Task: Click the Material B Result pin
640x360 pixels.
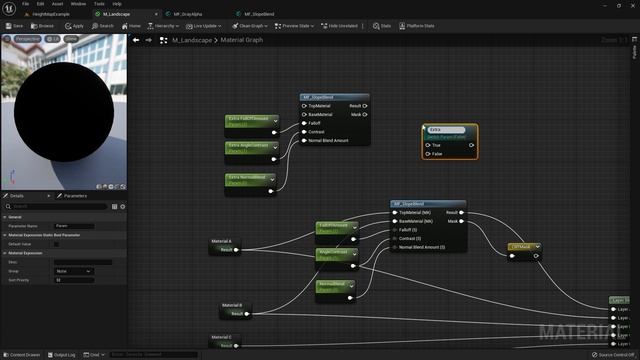Action: 247,314
